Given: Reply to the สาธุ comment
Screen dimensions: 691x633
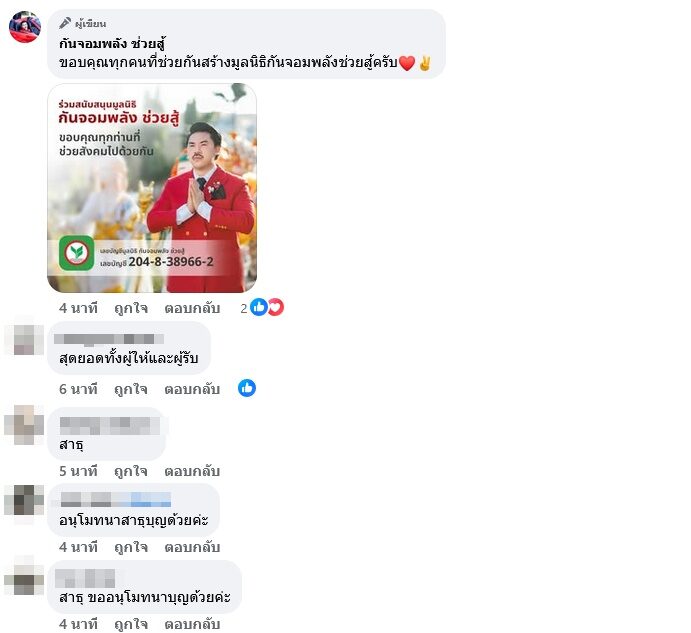Looking at the screenshot, I should (x=192, y=471).
